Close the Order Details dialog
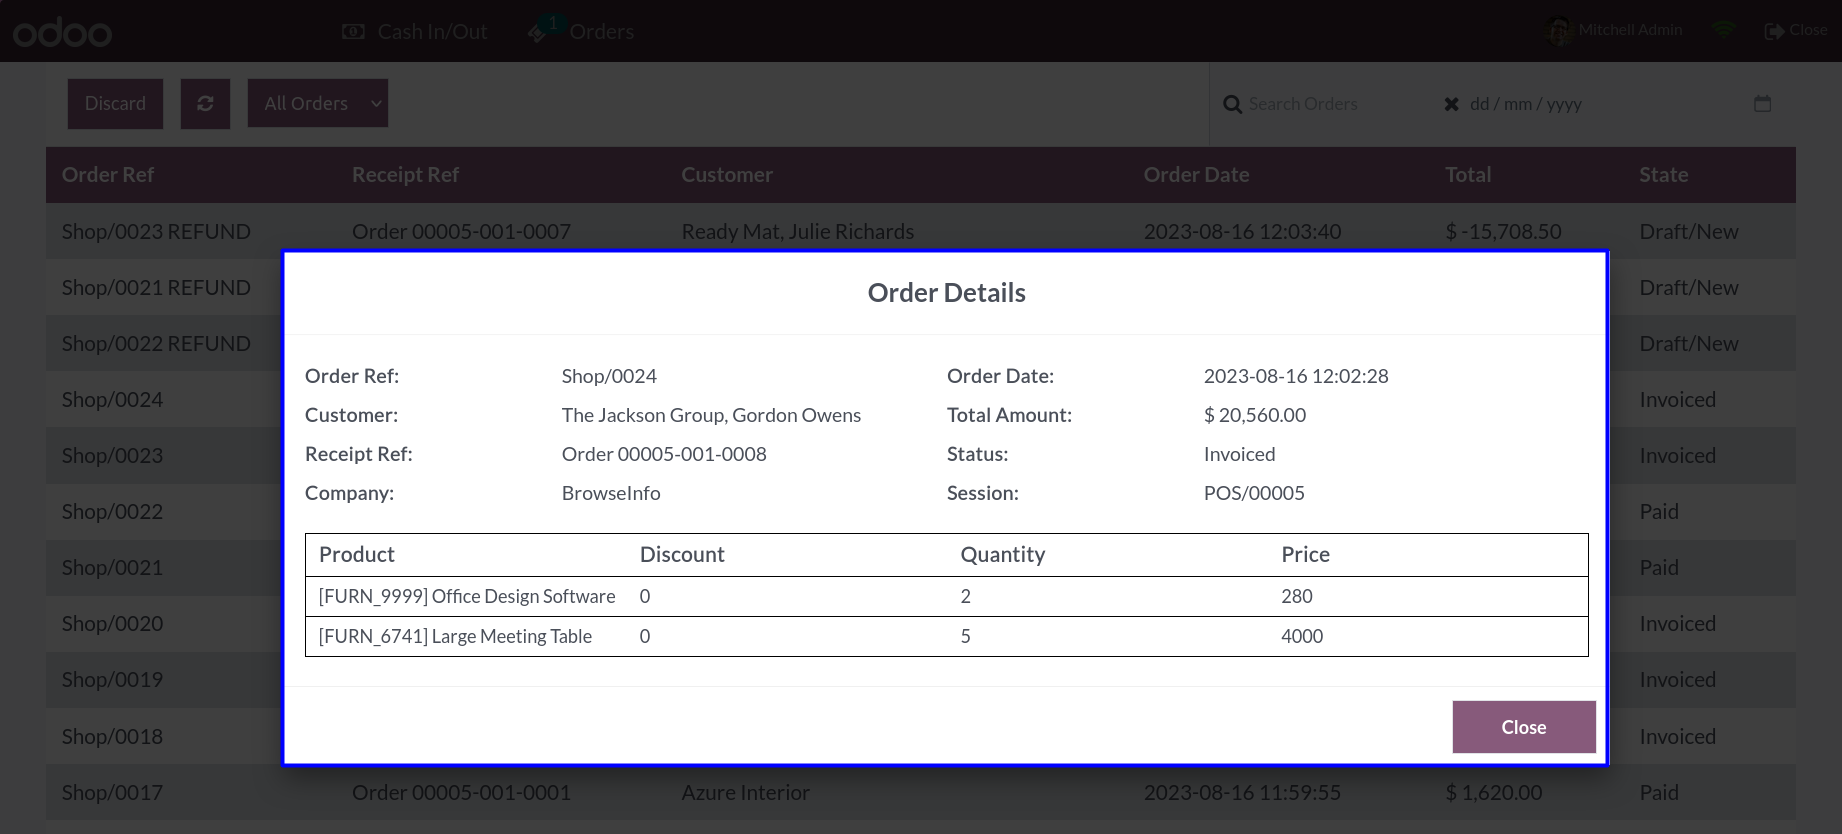The width and height of the screenshot is (1842, 834). coord(1523,727)
